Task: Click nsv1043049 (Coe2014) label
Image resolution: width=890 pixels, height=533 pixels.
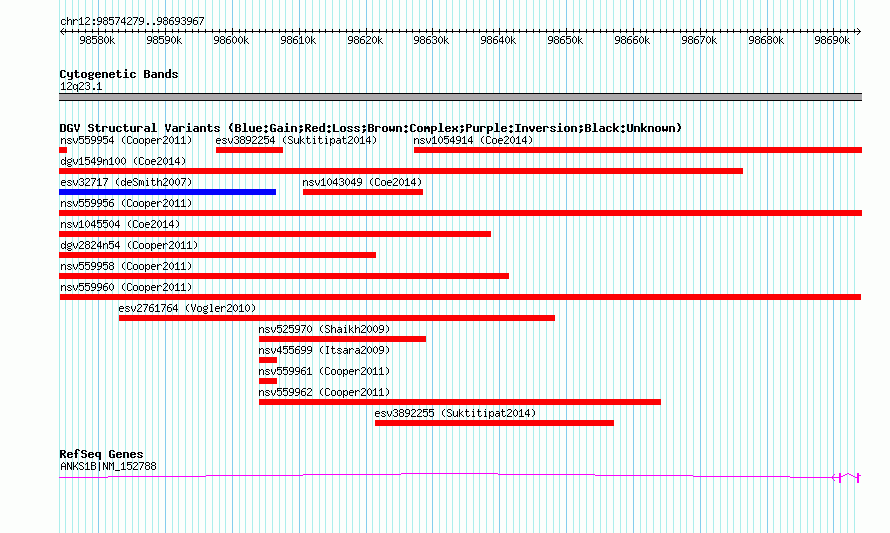Action: (x=362, y=182)
